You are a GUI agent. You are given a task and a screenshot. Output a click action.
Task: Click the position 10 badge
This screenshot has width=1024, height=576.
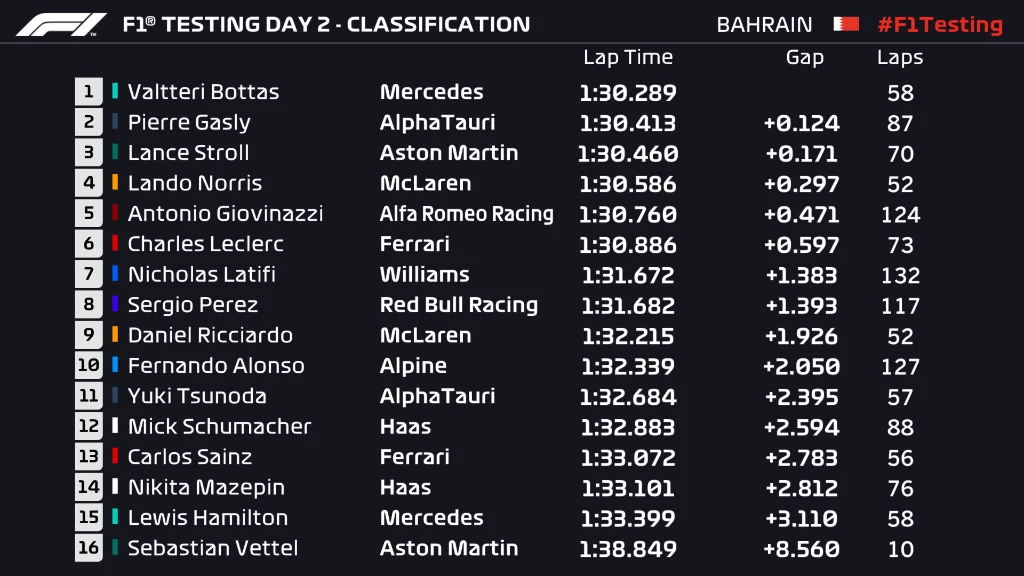[x=89, y=366]
